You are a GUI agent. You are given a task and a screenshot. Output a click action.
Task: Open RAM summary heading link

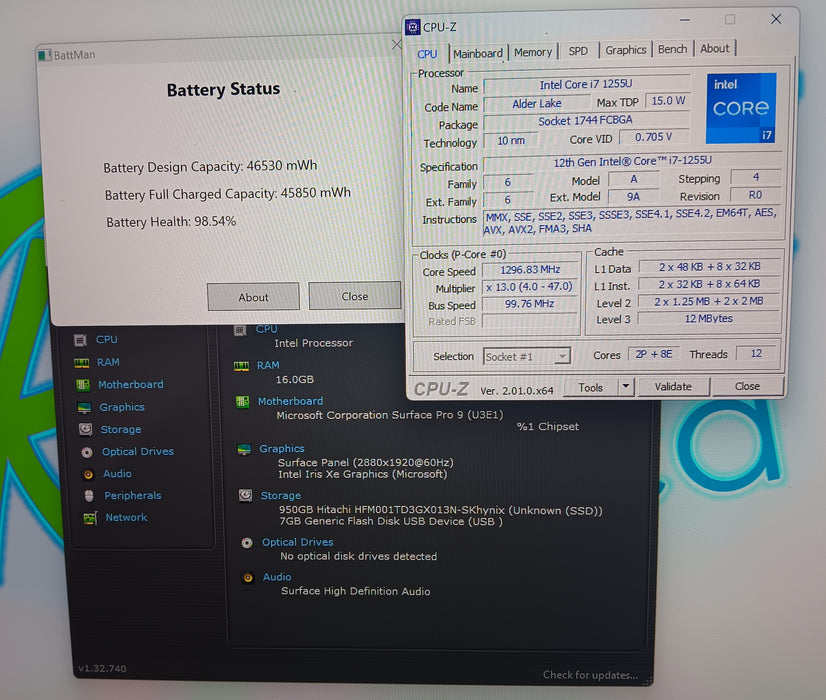click(268, 365)
